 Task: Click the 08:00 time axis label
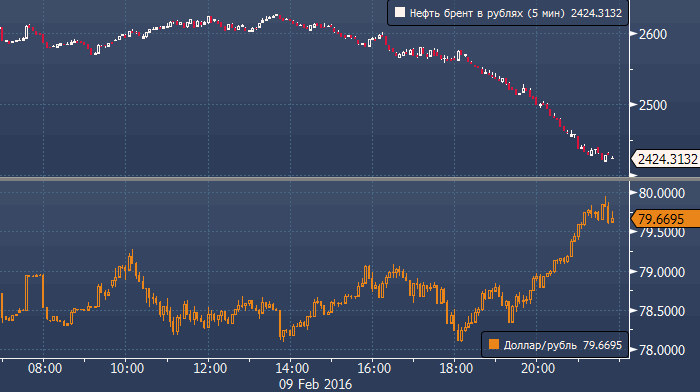pyautogui.click(x=45, y=368)
